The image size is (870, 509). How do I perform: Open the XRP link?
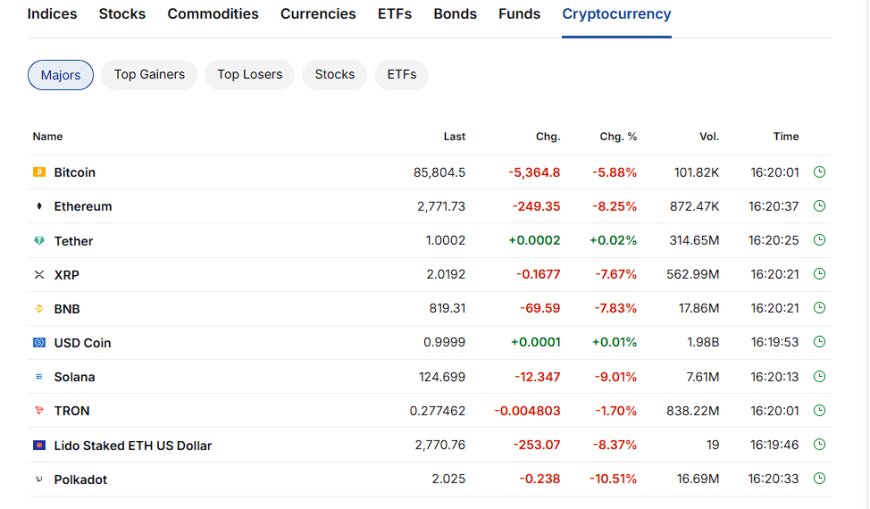[67, 275]
